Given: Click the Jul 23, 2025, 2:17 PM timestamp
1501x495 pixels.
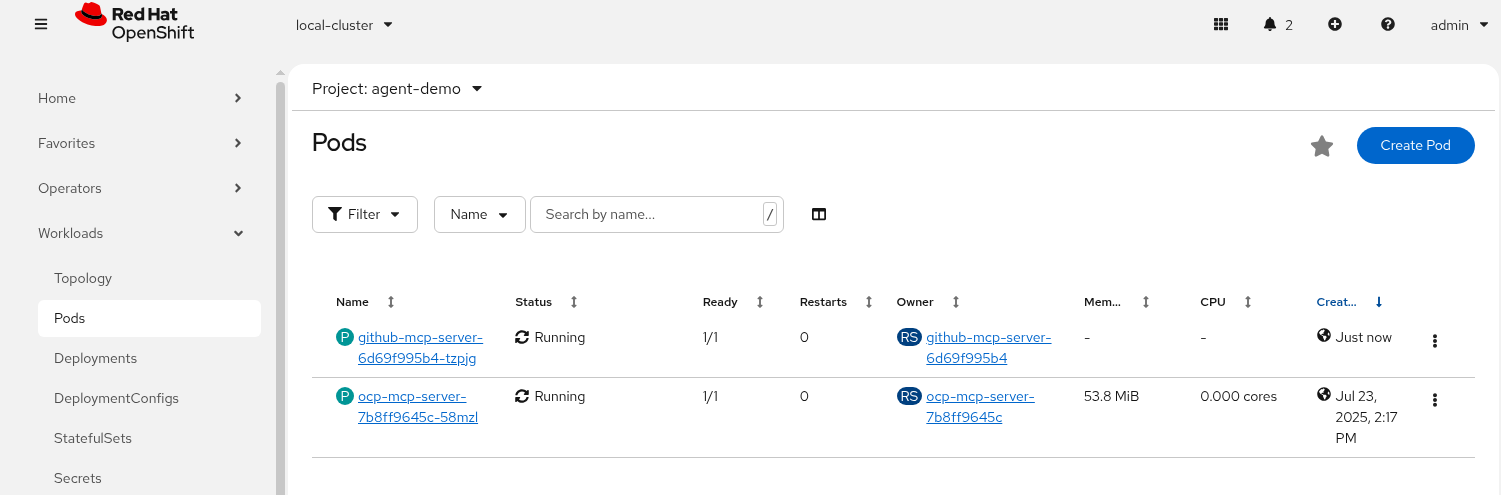Looking at the screenshot, I should [x=1367, y=417].
